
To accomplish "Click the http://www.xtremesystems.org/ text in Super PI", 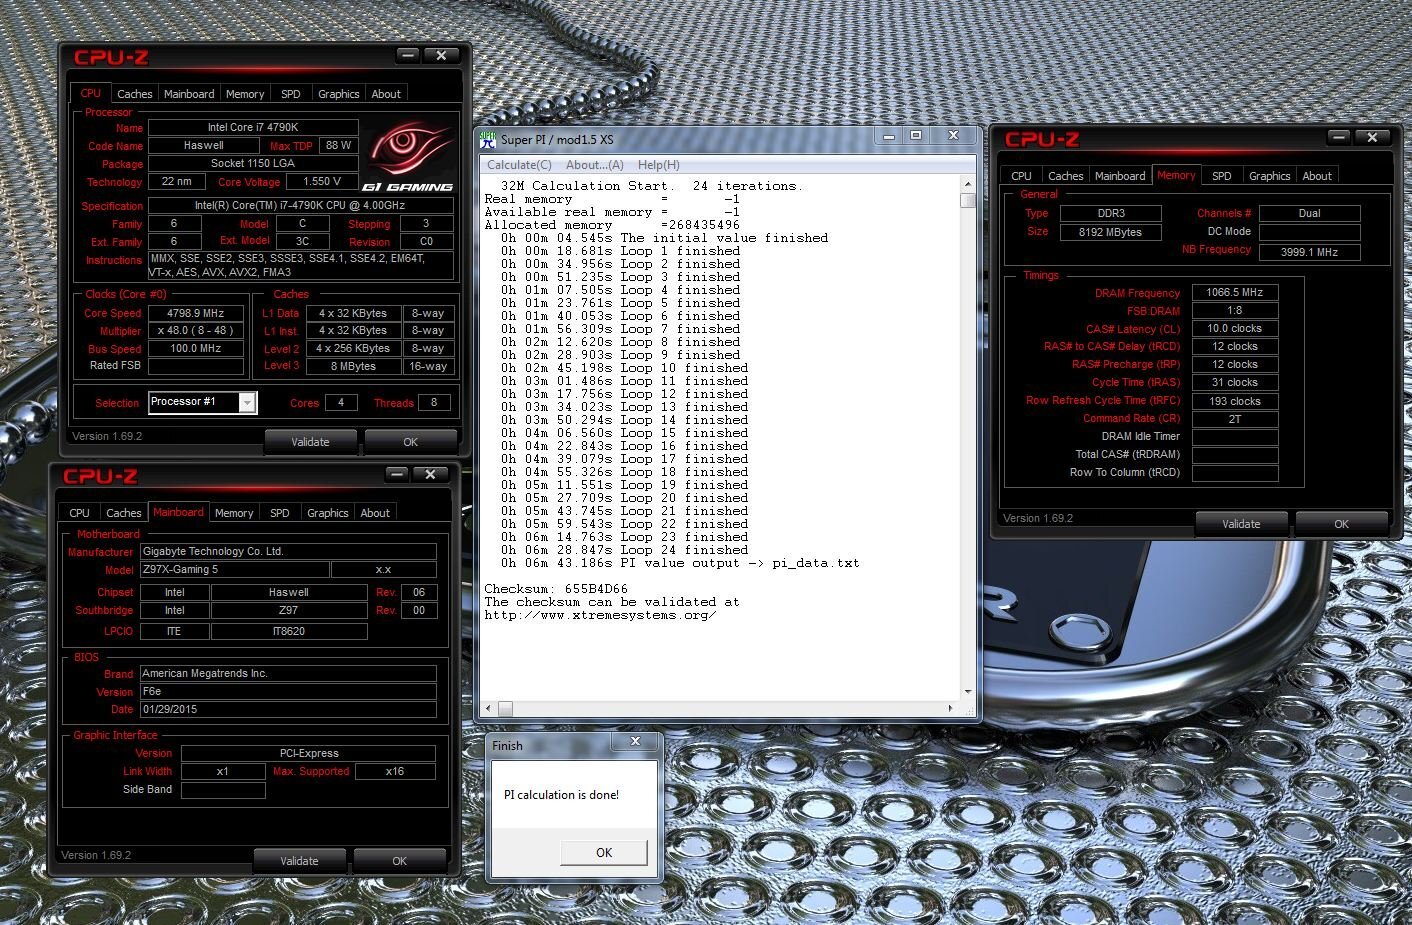I will point(600,615).
